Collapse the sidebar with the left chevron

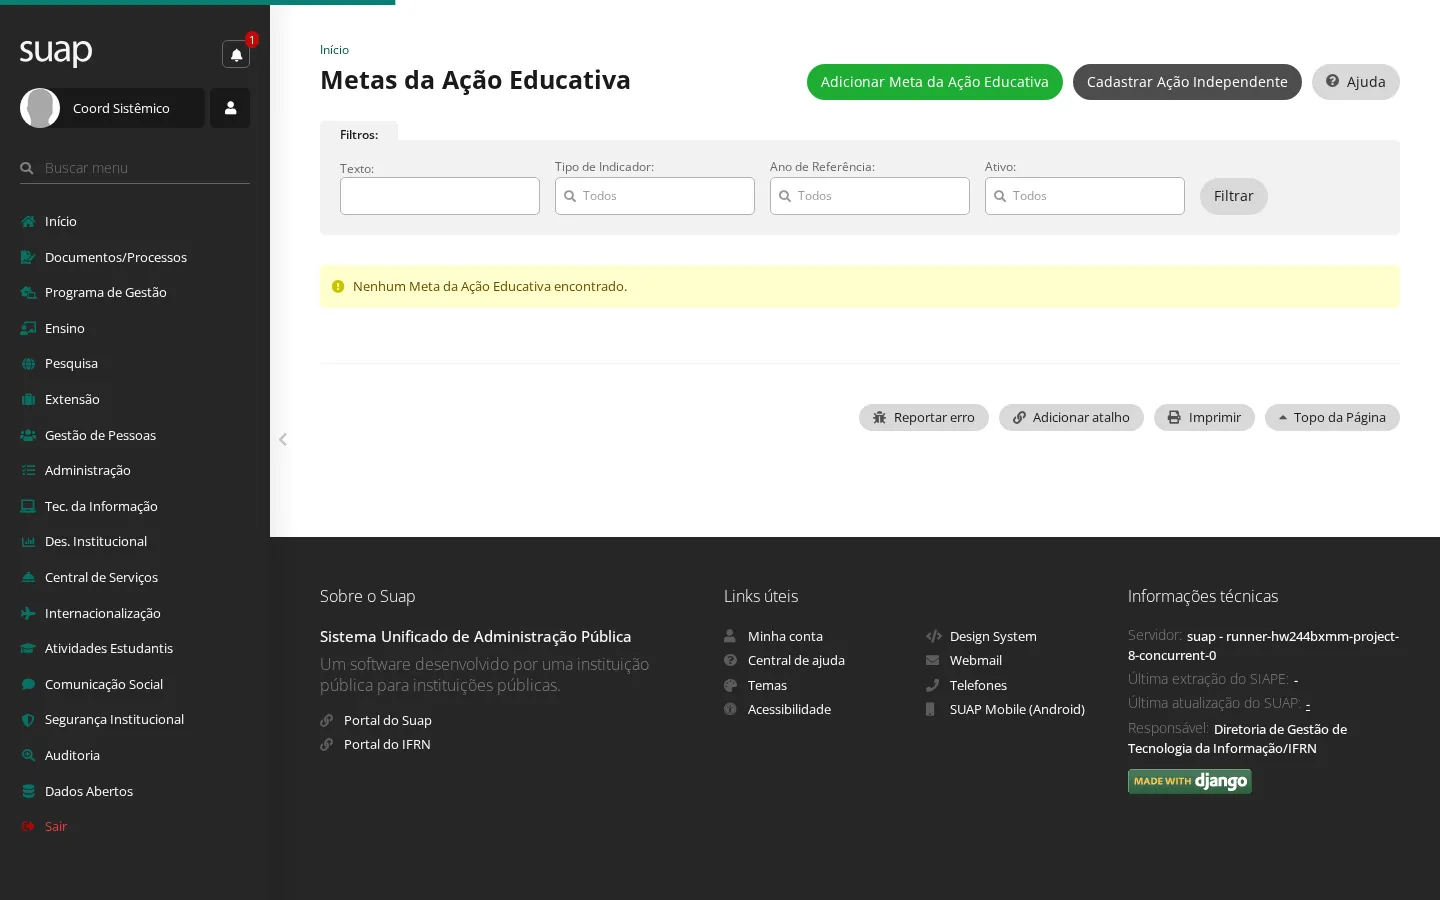tap(283, 439)
